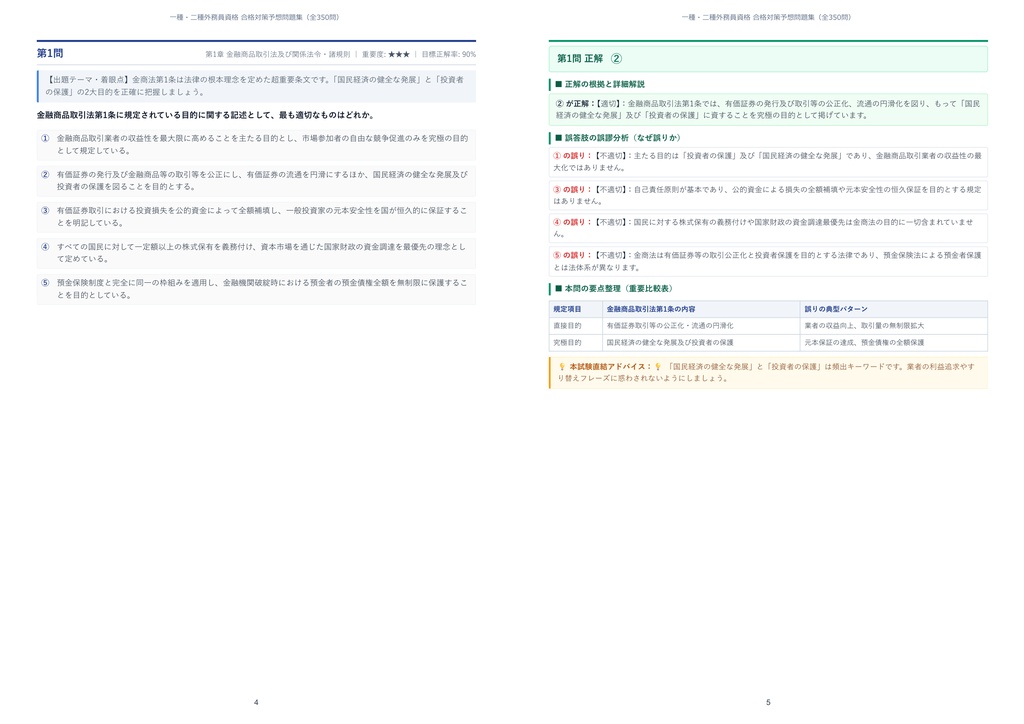Viewport: 1024px width, 724px height.
Task: Click the lightbulb icon after 本試験直結アドバイス:
Action: [x=658, y=367]
